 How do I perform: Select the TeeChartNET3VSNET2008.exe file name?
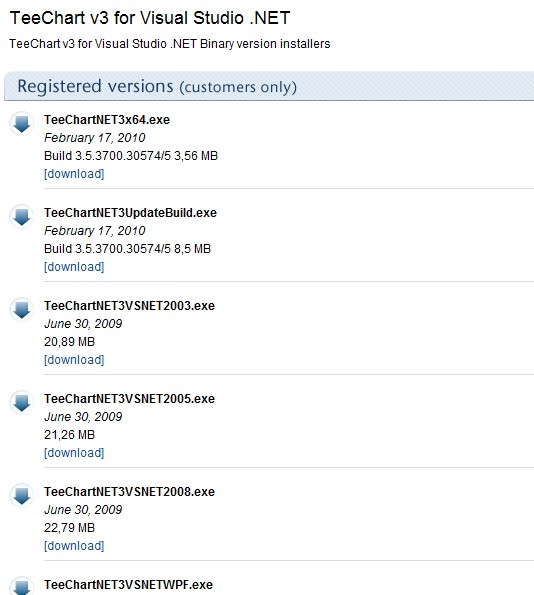tap(129, 491)
